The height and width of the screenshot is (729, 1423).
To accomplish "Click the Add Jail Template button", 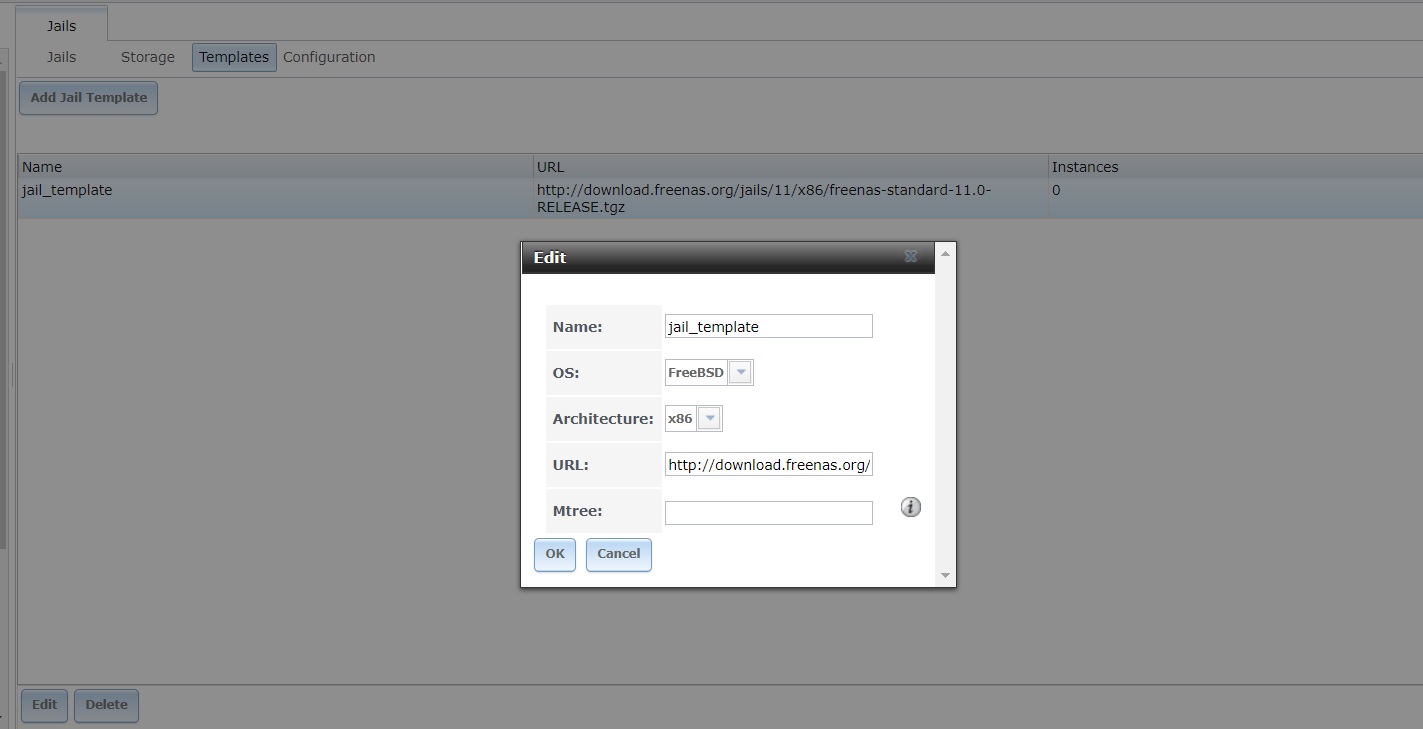I will (x=89, y=98).
